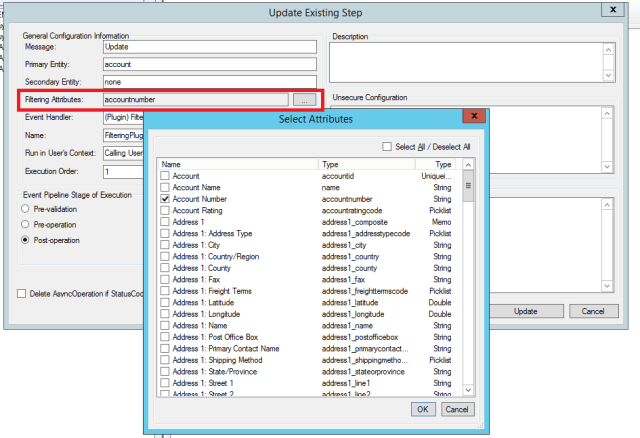Sort by the first Type column header
640x438 pixels.
pyautogui.click(x=367, y=164)
